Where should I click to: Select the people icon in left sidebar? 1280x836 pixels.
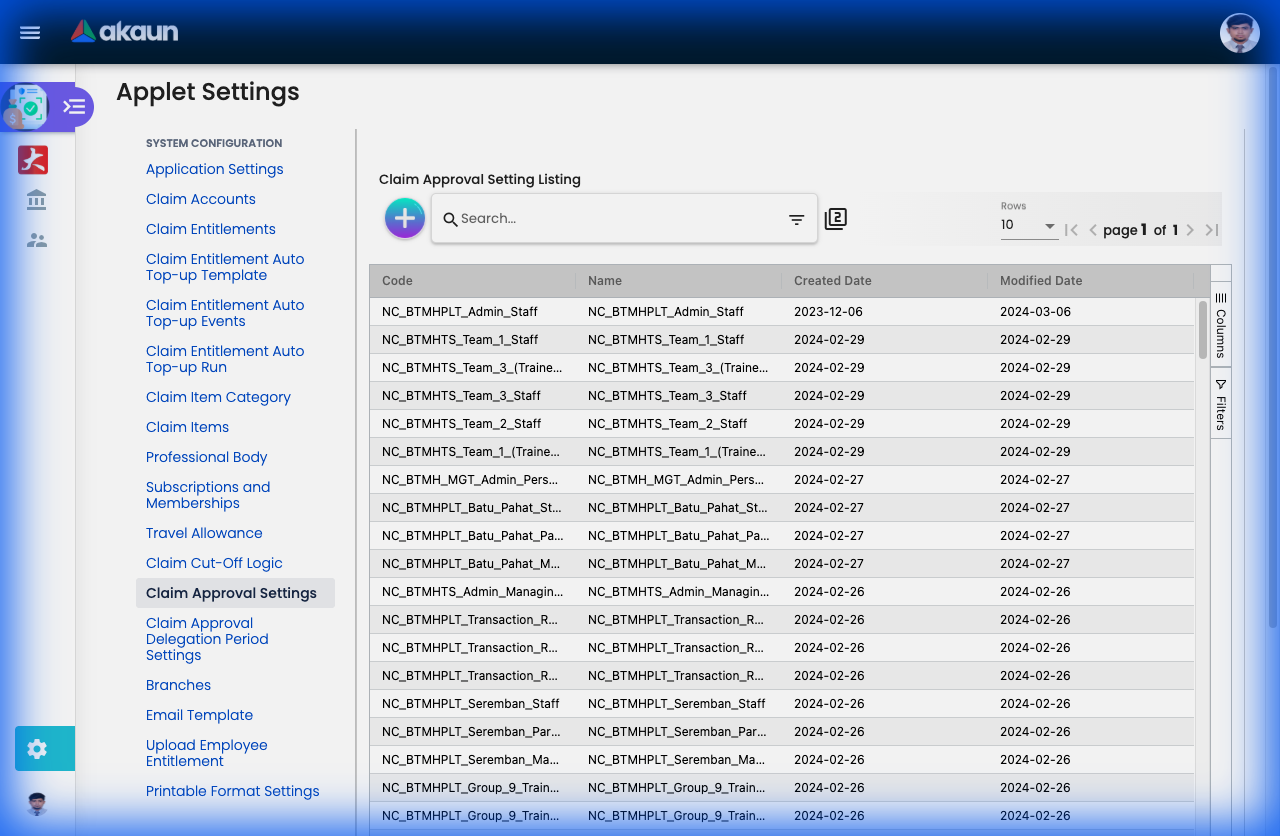pyautogui.click(x=35, y=239)
